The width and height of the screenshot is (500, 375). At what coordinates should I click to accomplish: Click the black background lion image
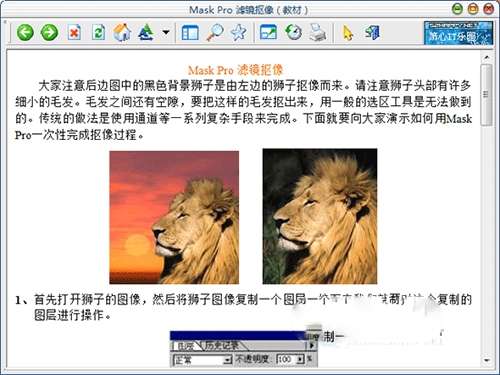[x=320, y=216]
